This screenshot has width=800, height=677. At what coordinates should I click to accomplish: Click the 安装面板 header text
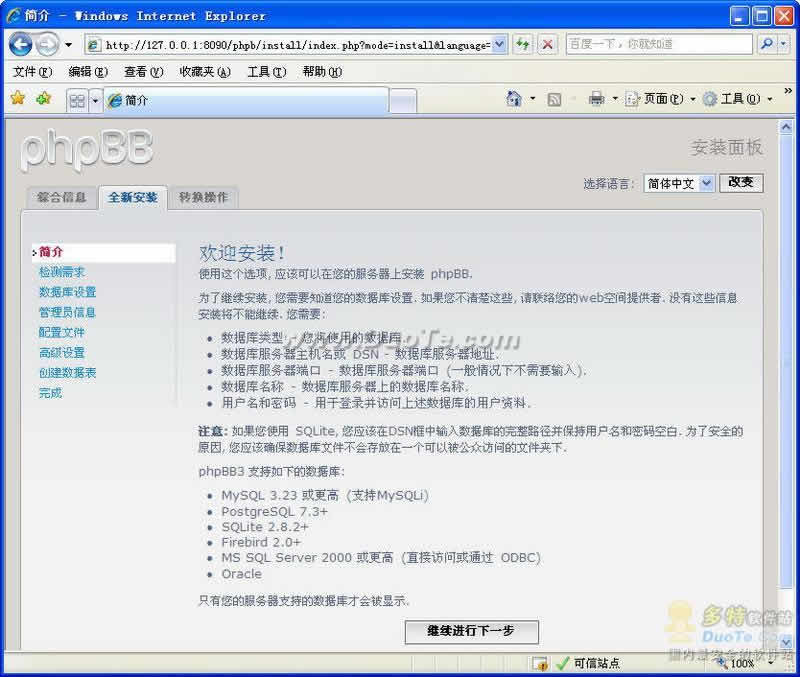tap(727, 147)
